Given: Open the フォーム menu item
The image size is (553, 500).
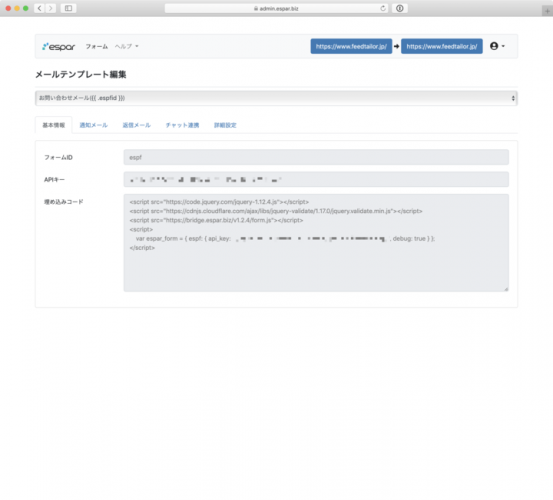Looking at the screenshot, I should [97, 47].
